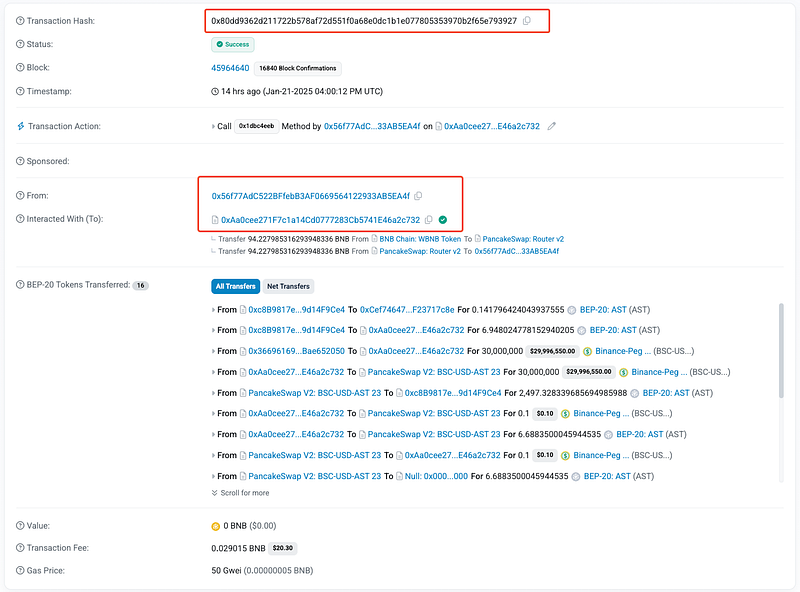Viewport: 800px width, 592px height.
Task: Expand the Call 0x1dbc4eeb action arrow
Action: pyautogui.click(x=212, y=127)
